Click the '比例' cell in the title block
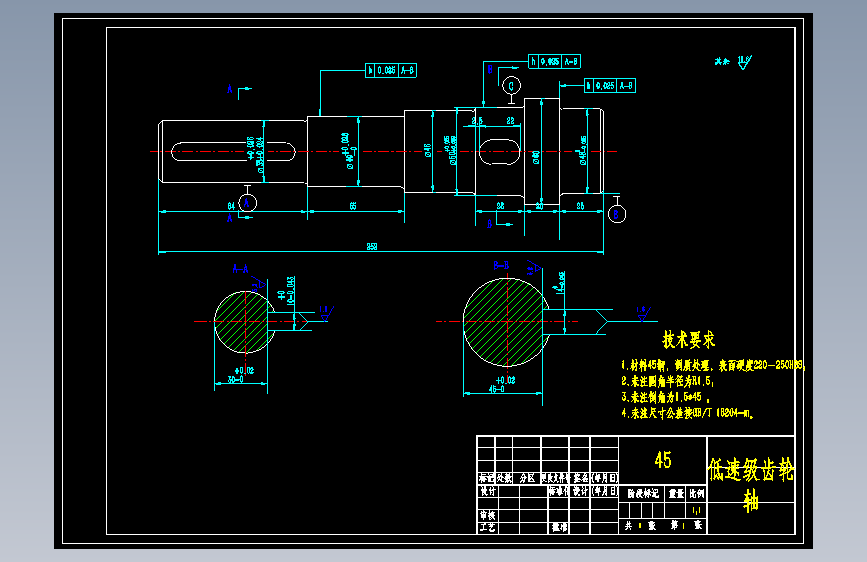This screenshot has height=562, width=867. click(697, 493)
